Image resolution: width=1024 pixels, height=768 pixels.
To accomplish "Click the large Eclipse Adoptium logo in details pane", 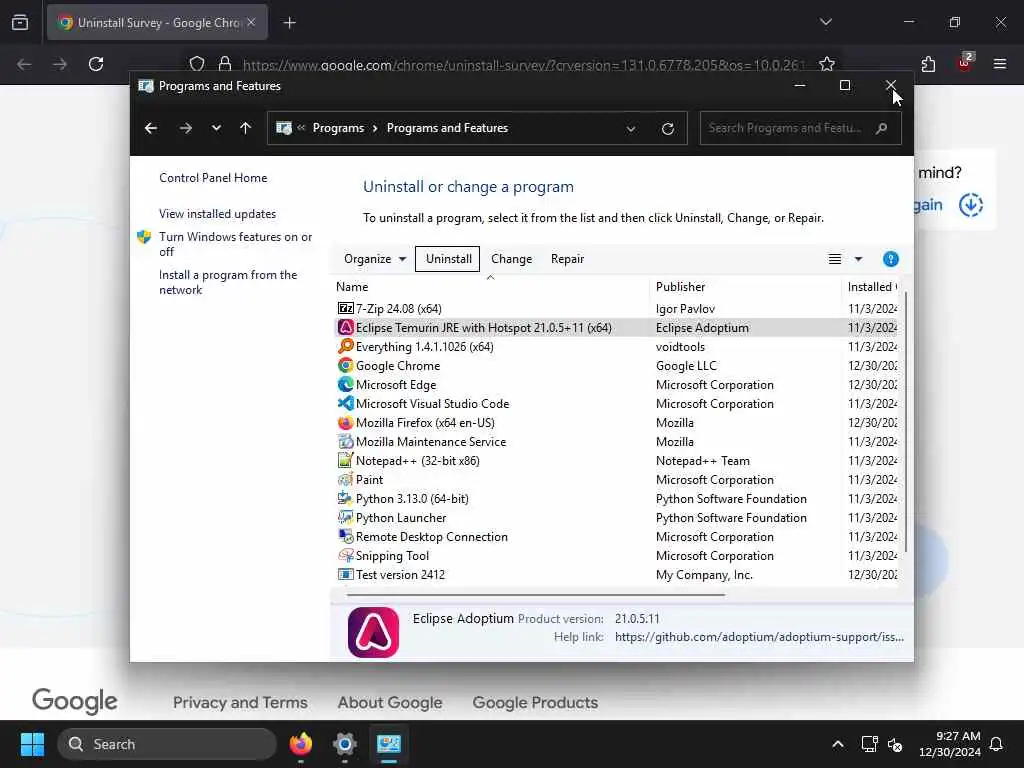I will tap(374, 632).
